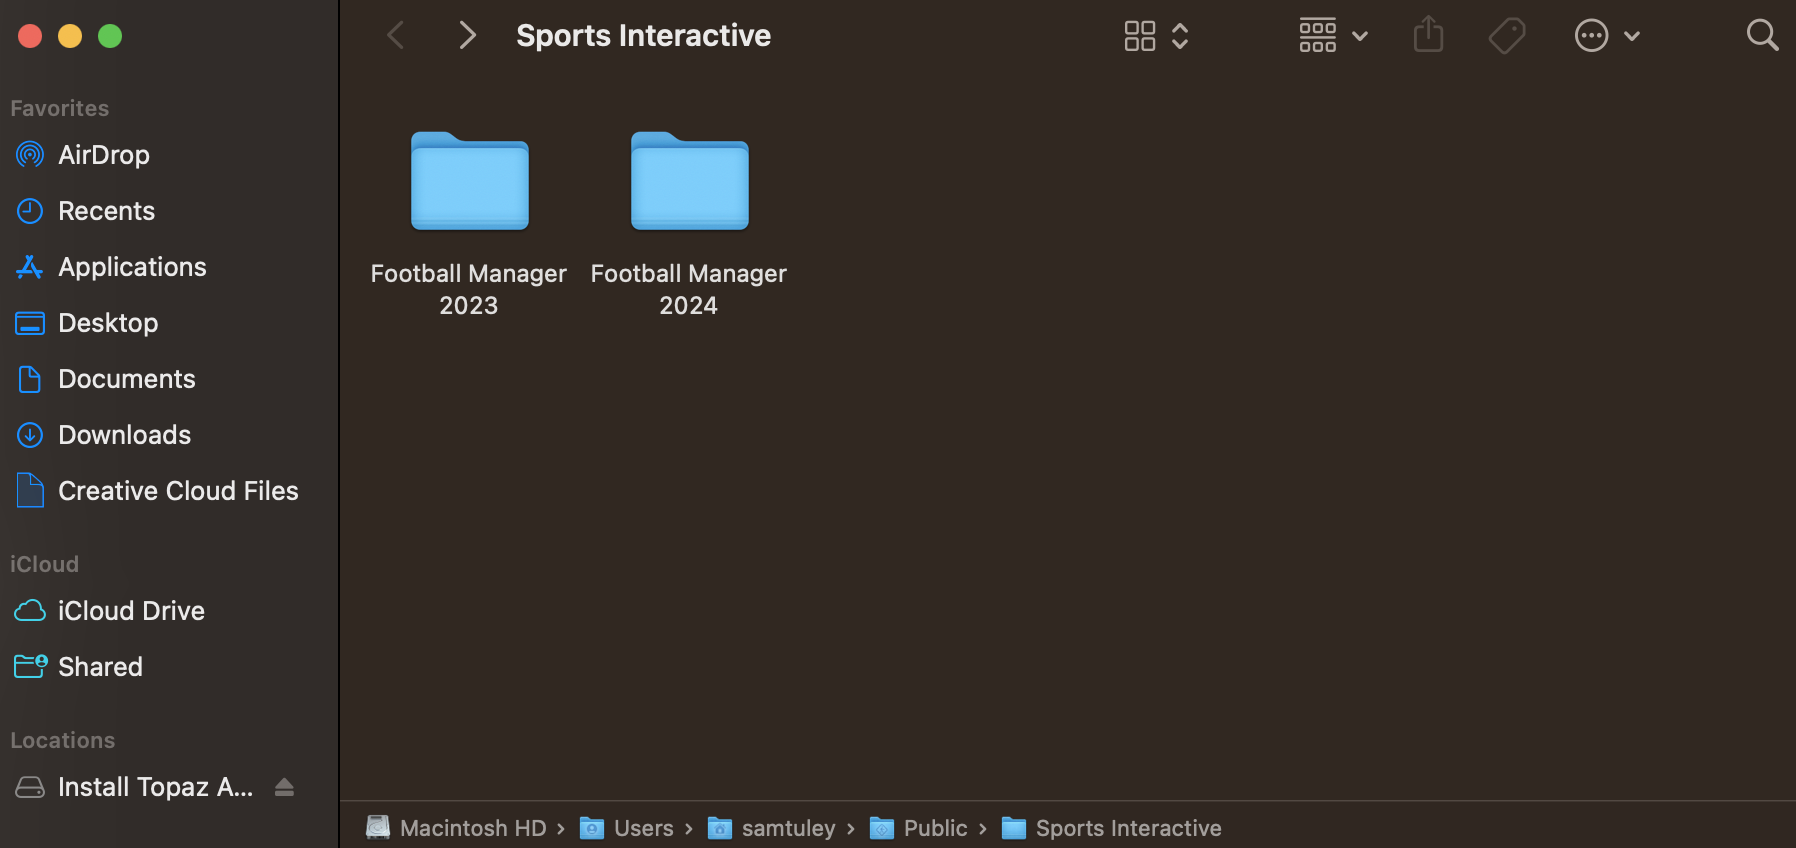Expand the Group By dropdown chevron
This screenshot has height=848, width=1796.
coord(1360,36)
